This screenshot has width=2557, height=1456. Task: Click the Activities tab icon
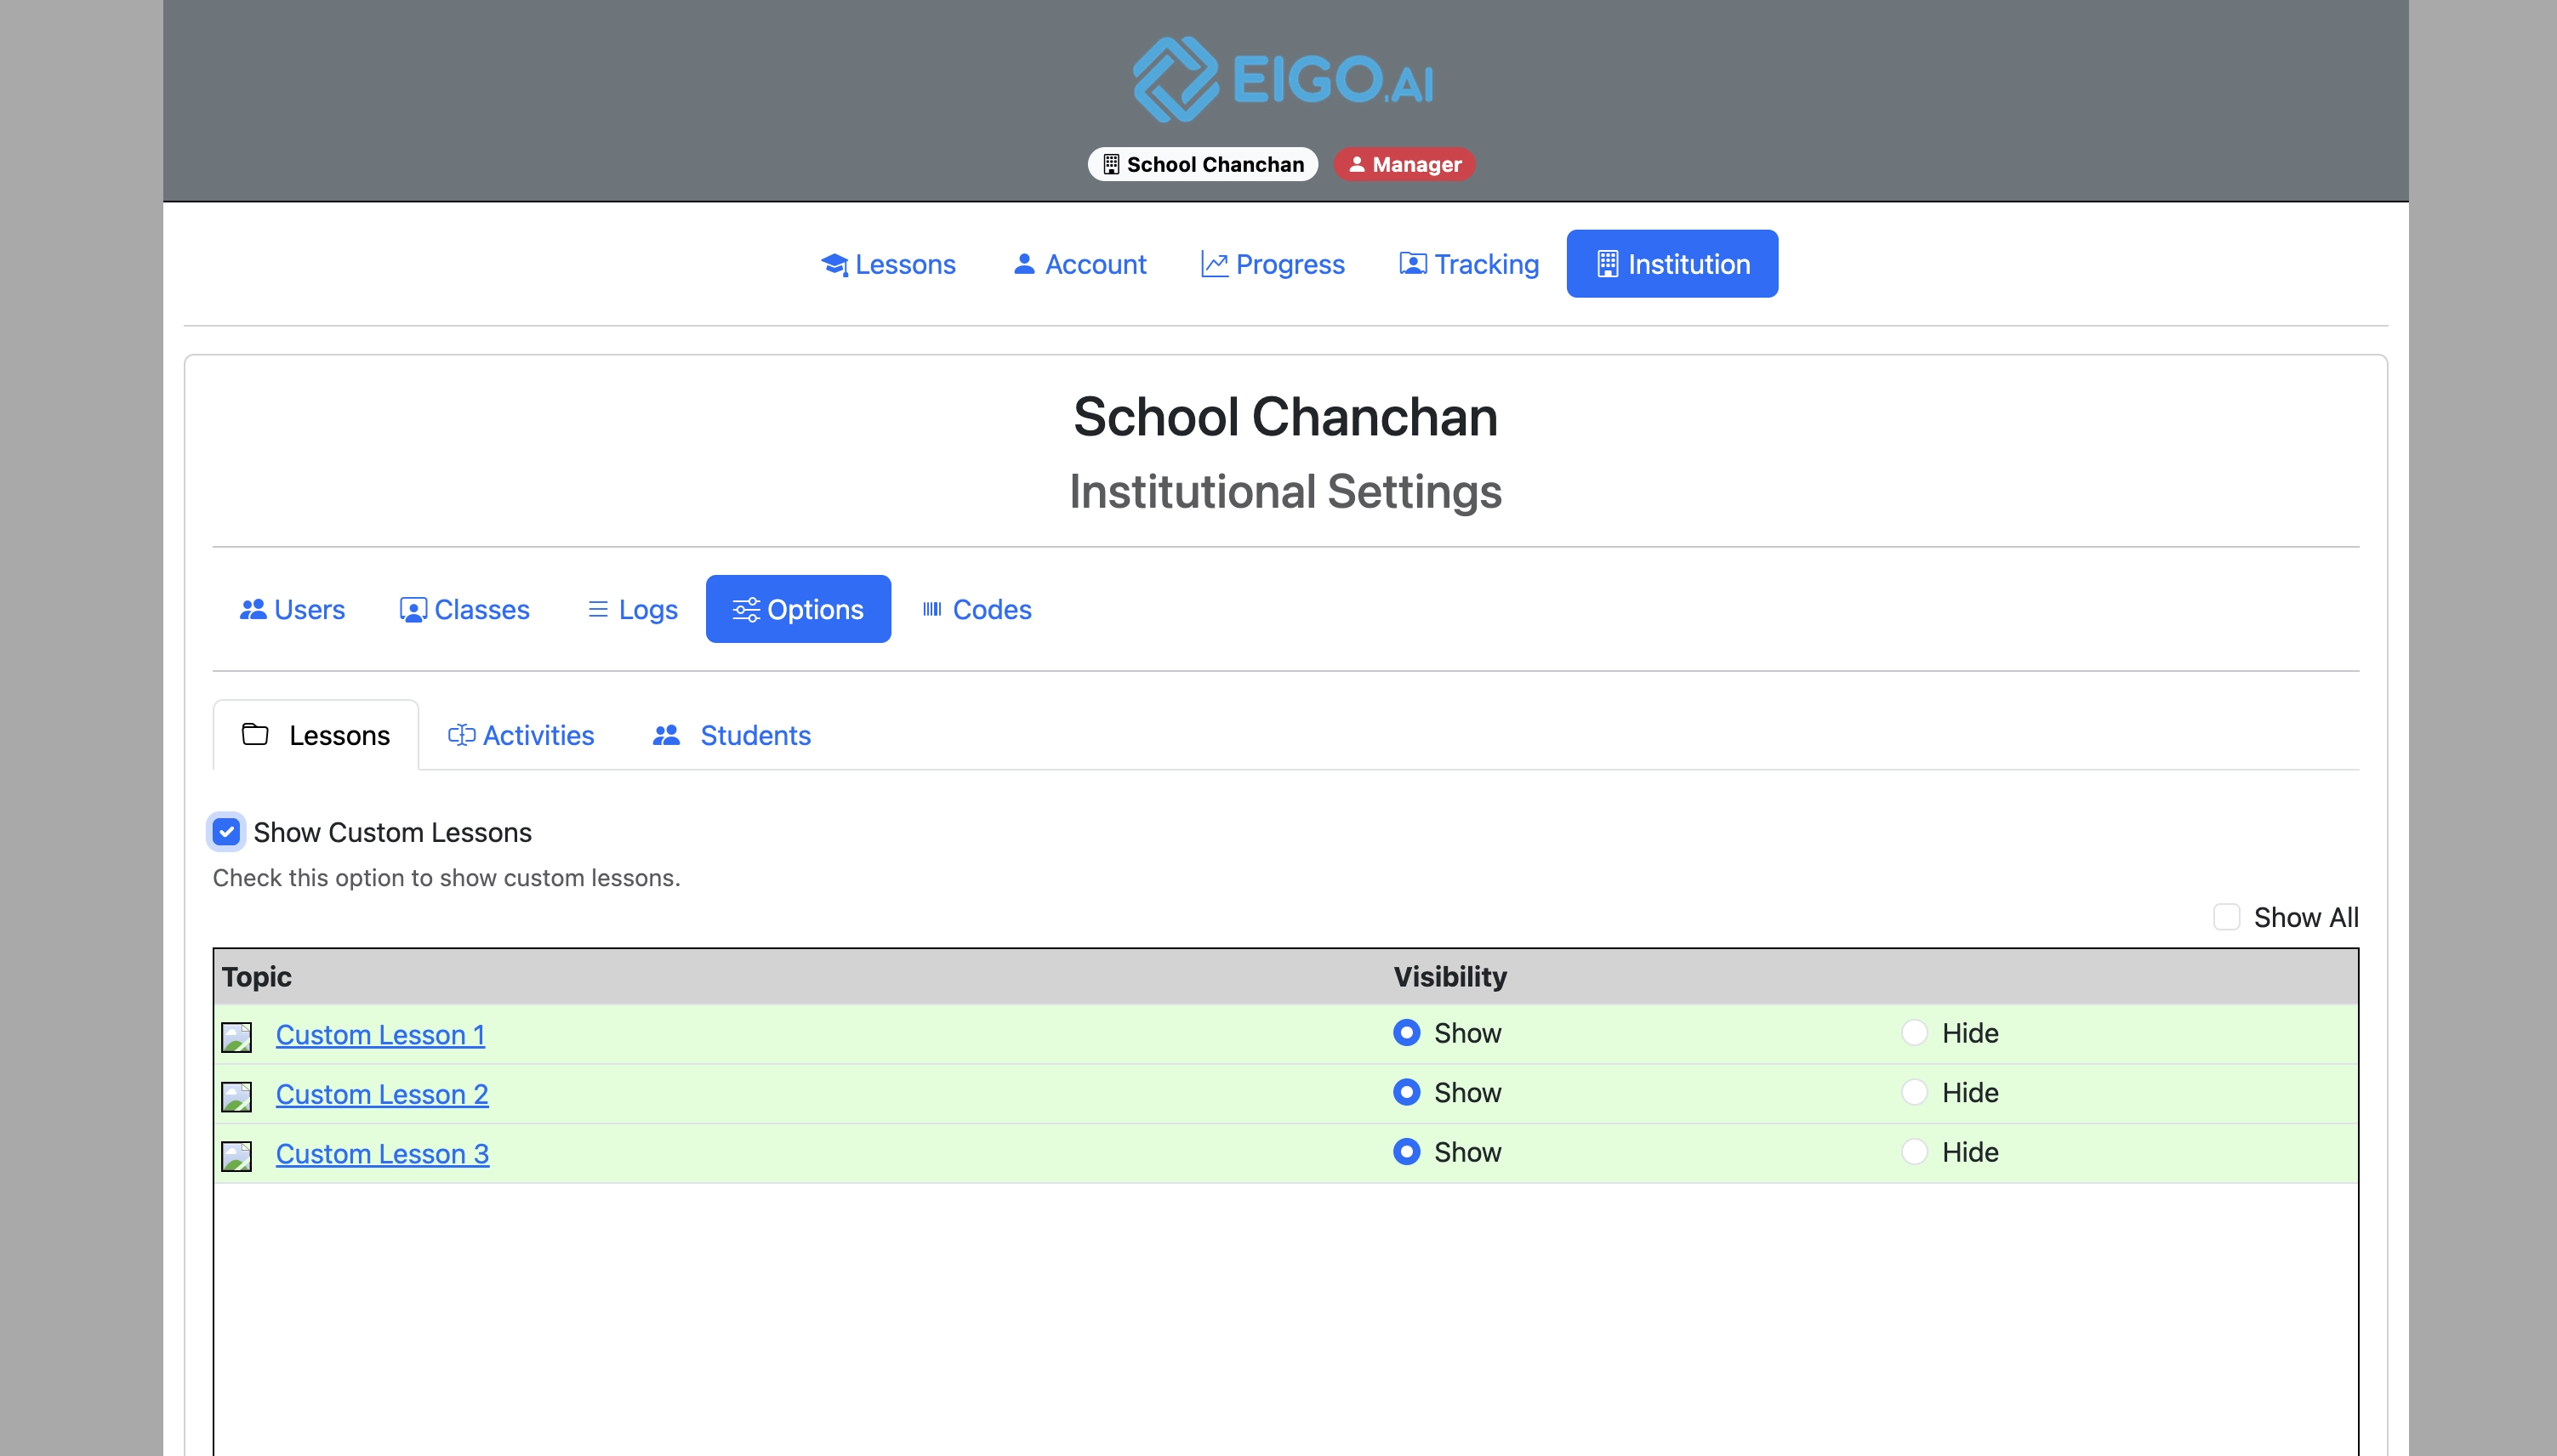coord(461,735)
